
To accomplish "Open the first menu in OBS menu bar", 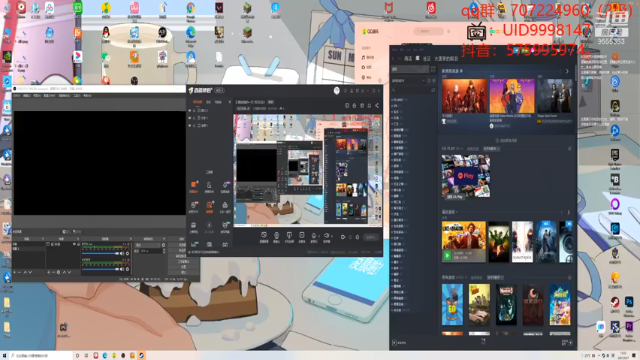I will tap(16, 96).
